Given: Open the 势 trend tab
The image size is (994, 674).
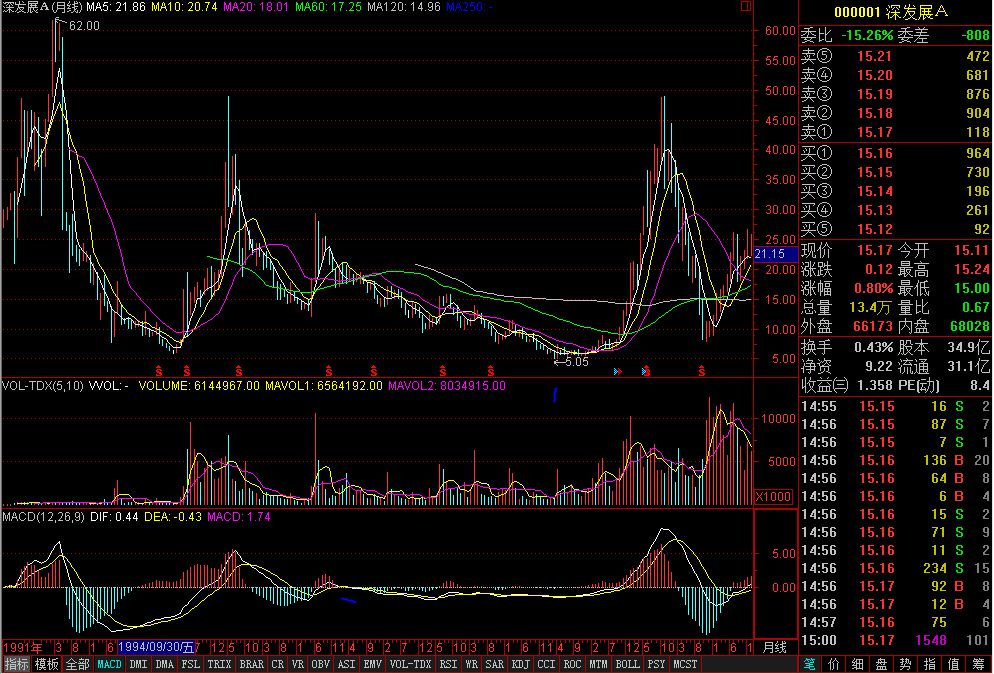Looking at the screenshot, I should pyautogui.click(x=905, y=664).
